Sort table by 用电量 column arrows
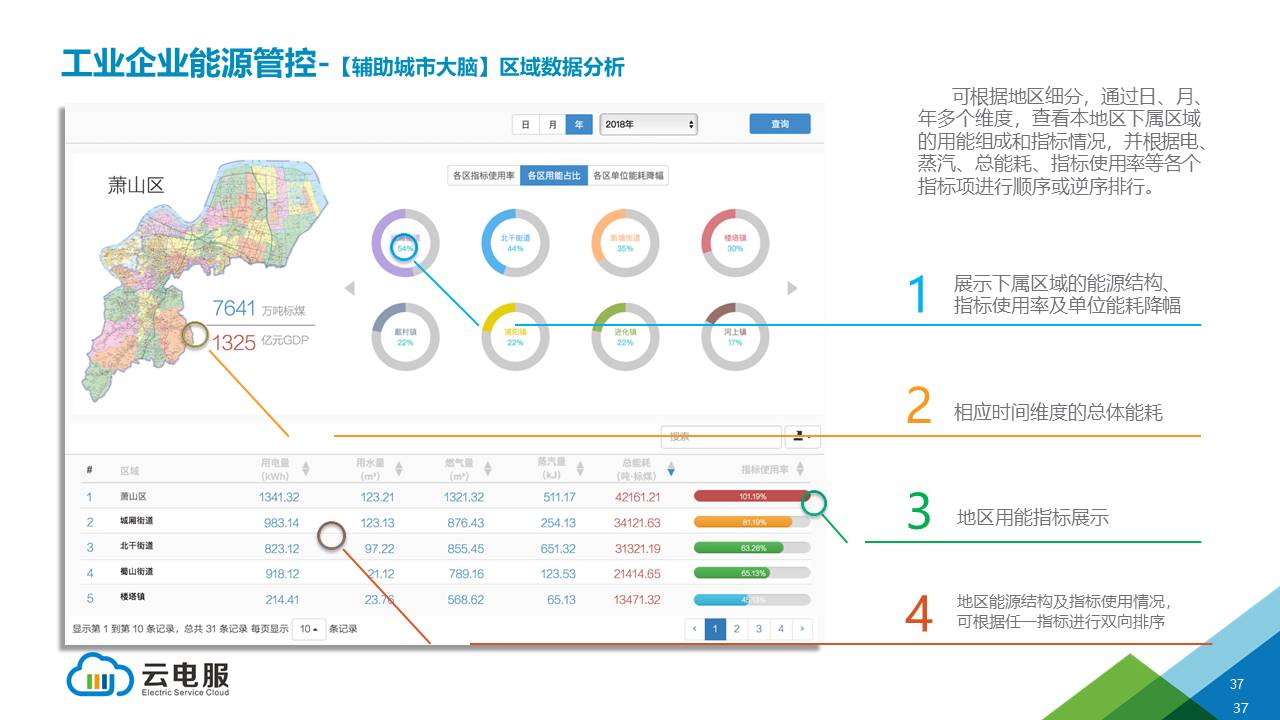Viewport: 1280px width, 720px height. tap(306, 469)
